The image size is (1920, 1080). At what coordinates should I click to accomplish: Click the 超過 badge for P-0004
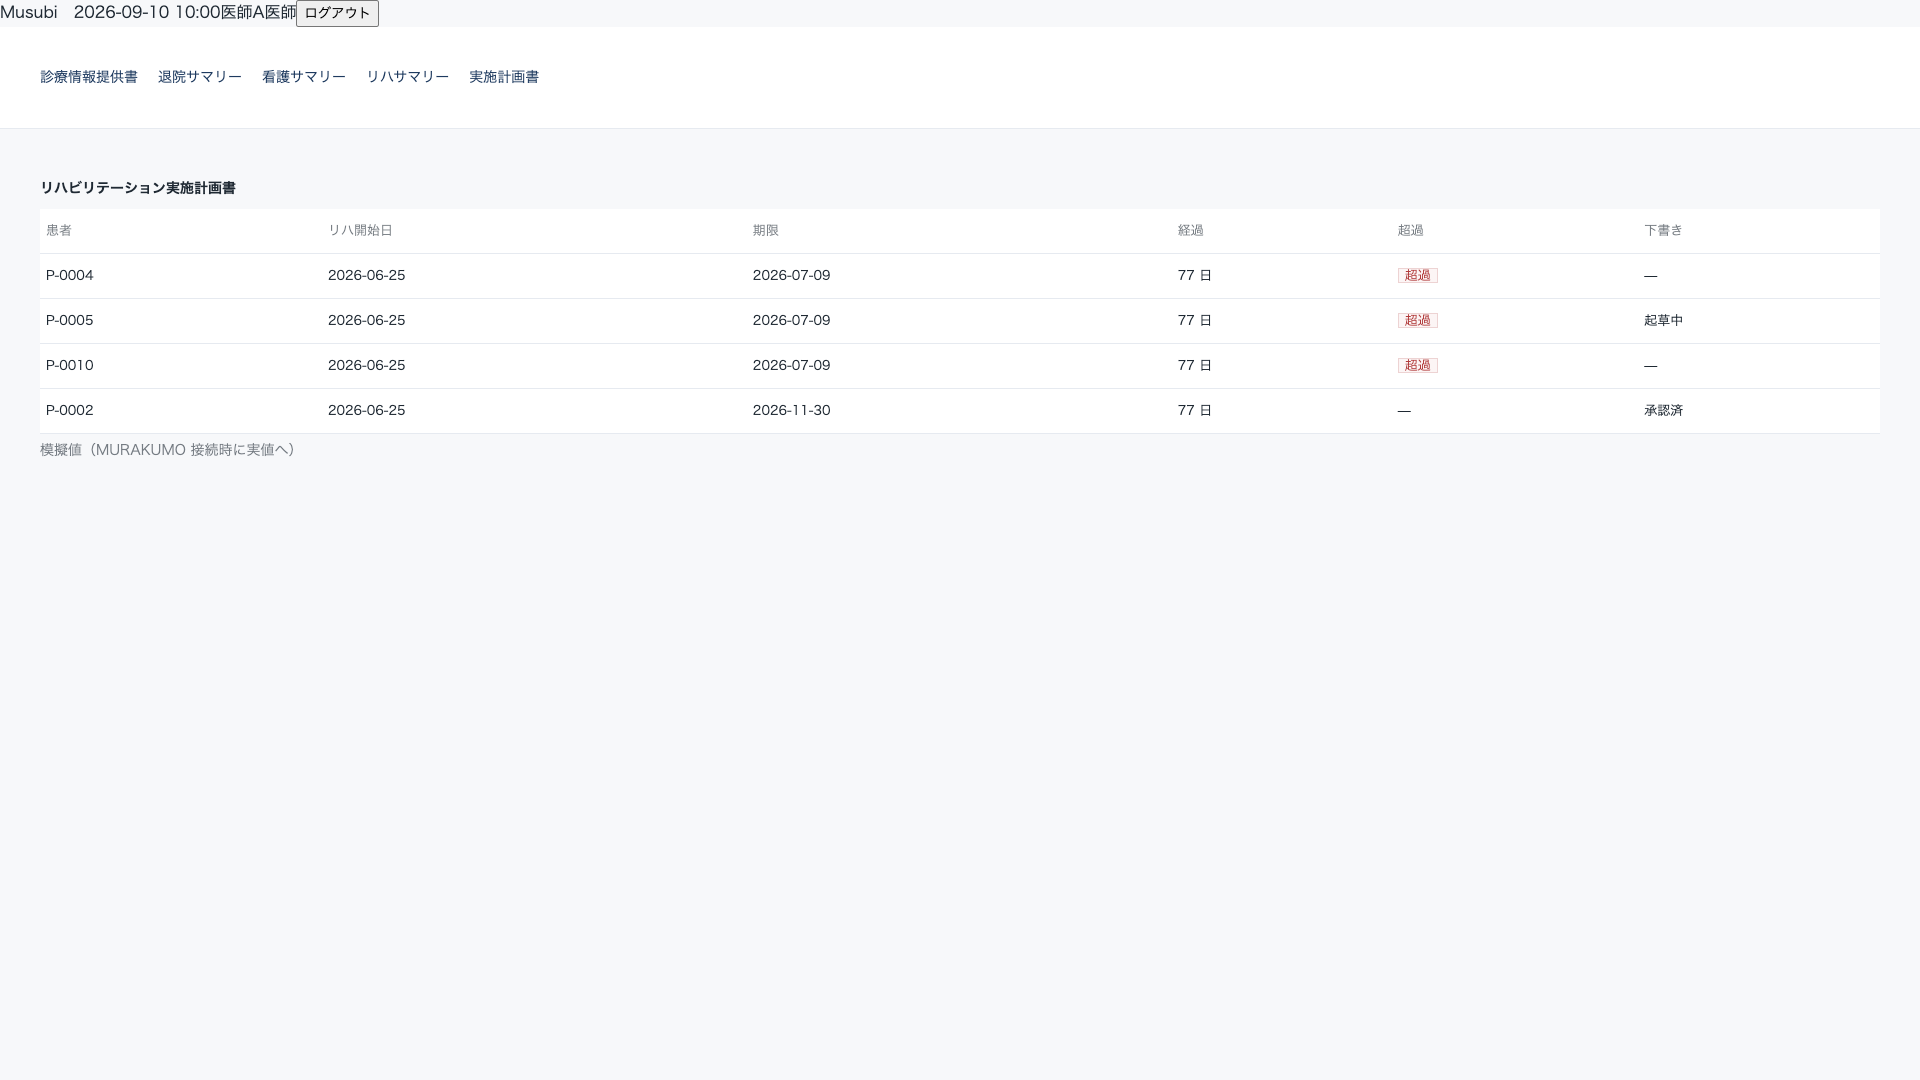(1417, 276)
